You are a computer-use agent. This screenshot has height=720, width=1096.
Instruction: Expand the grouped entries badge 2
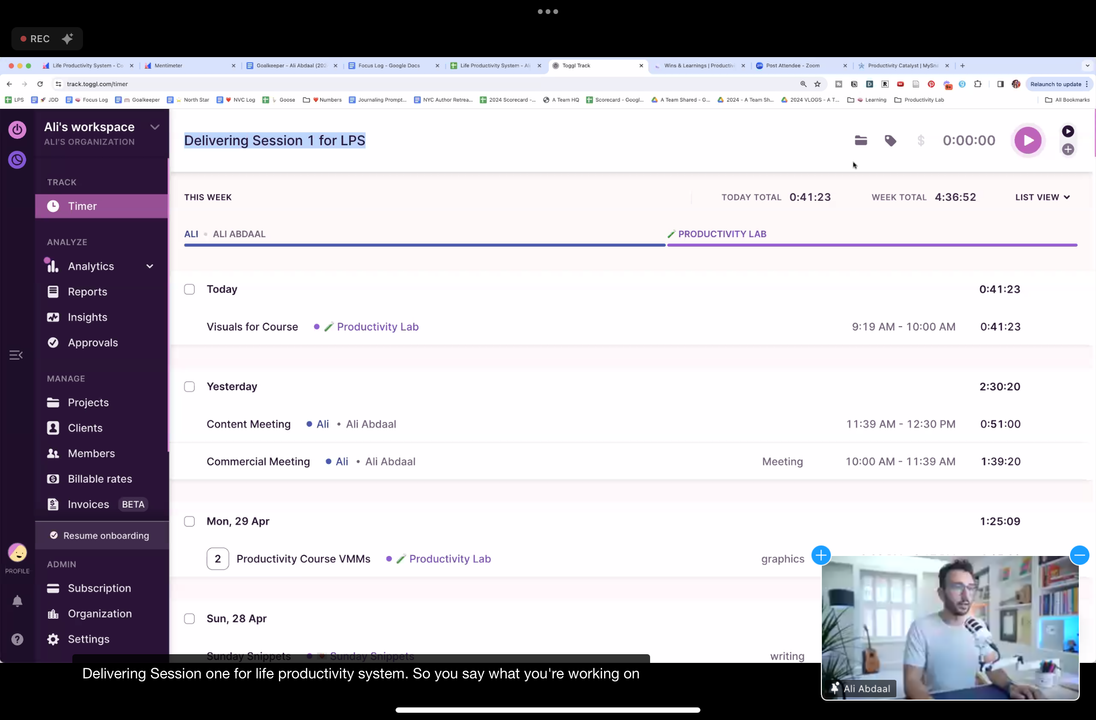coord(217,559)
